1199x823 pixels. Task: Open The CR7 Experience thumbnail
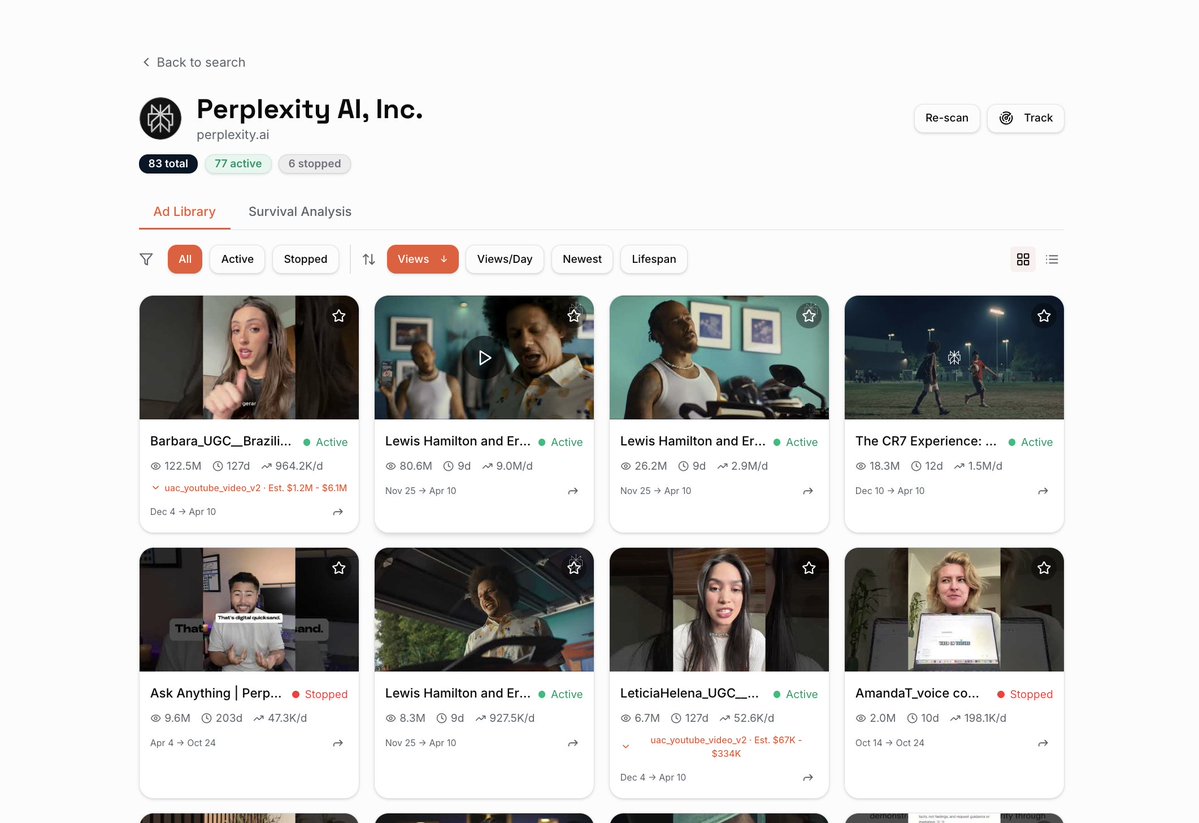pyautogui.click(x=954, y=358)
